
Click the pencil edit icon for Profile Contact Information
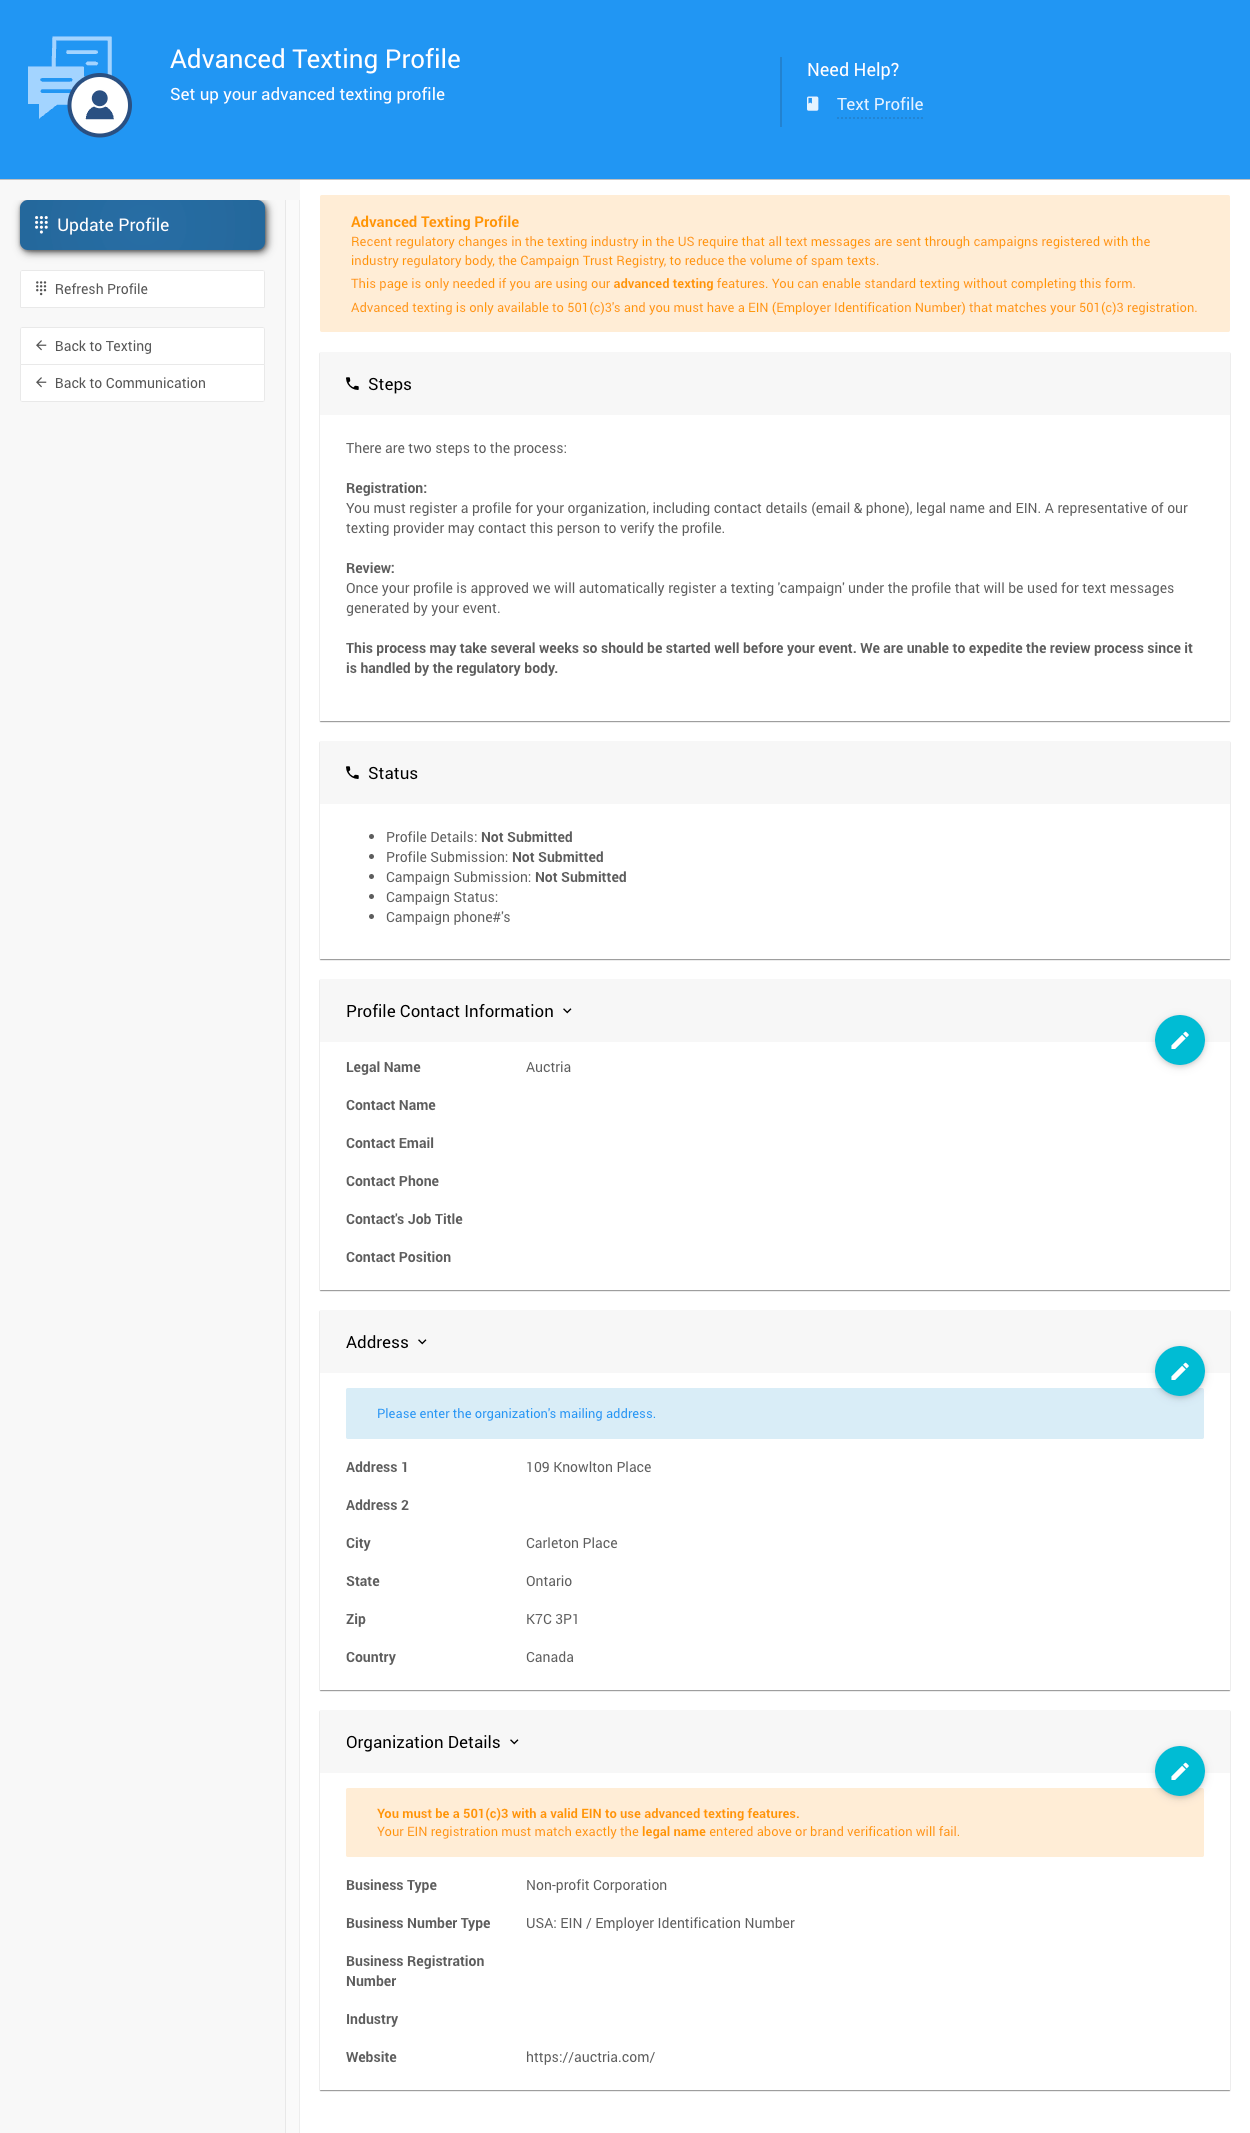coord(1179,1040)
